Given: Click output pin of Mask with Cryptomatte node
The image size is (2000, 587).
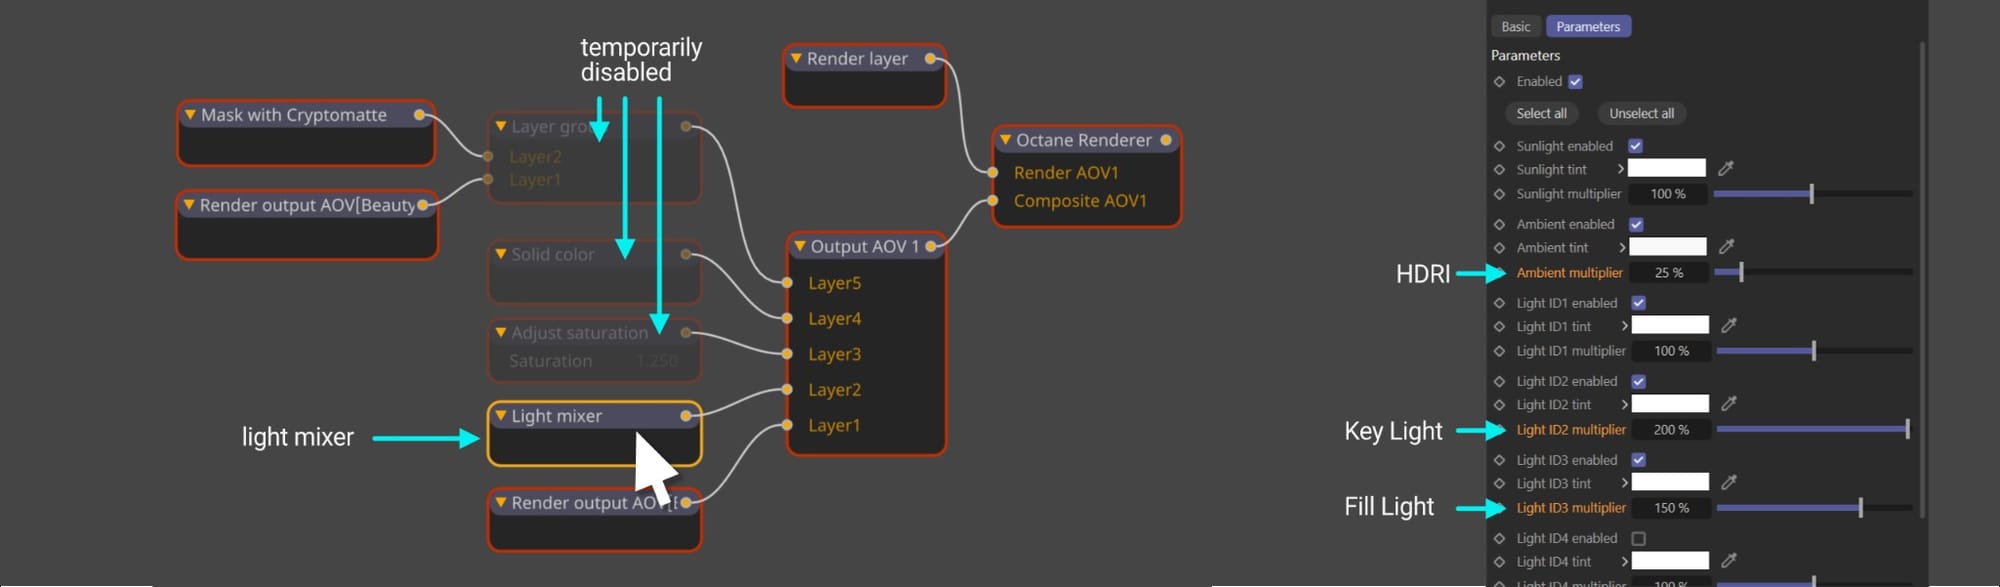Looking at the screenshot, I should coord(420,115).
